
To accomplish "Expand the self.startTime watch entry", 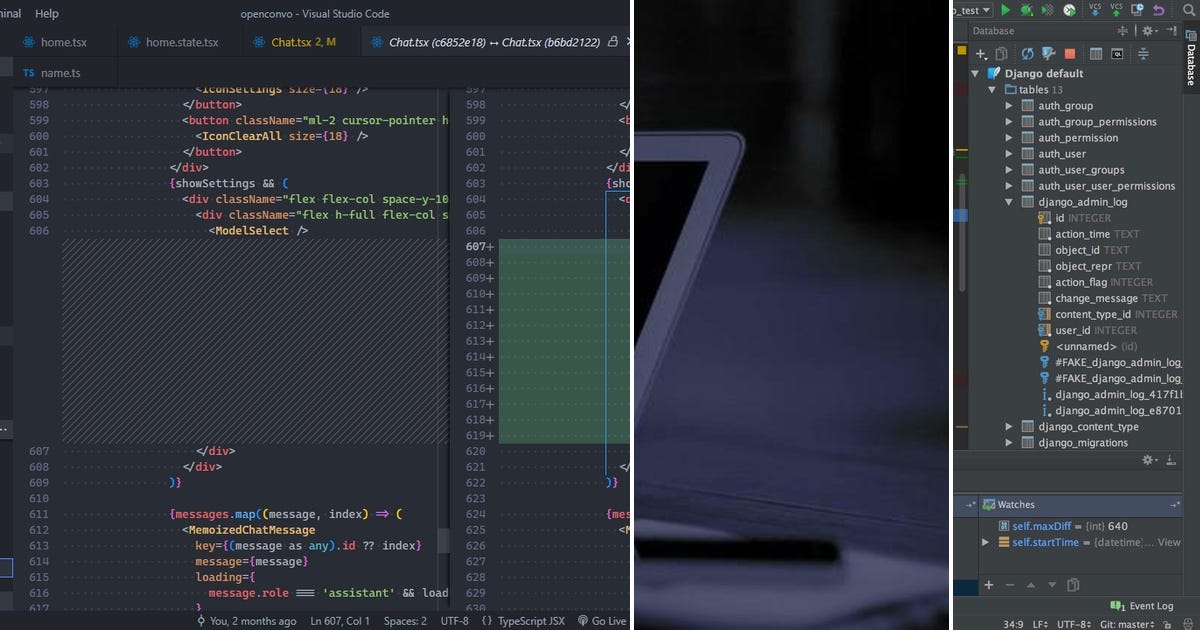I will 983,542.
